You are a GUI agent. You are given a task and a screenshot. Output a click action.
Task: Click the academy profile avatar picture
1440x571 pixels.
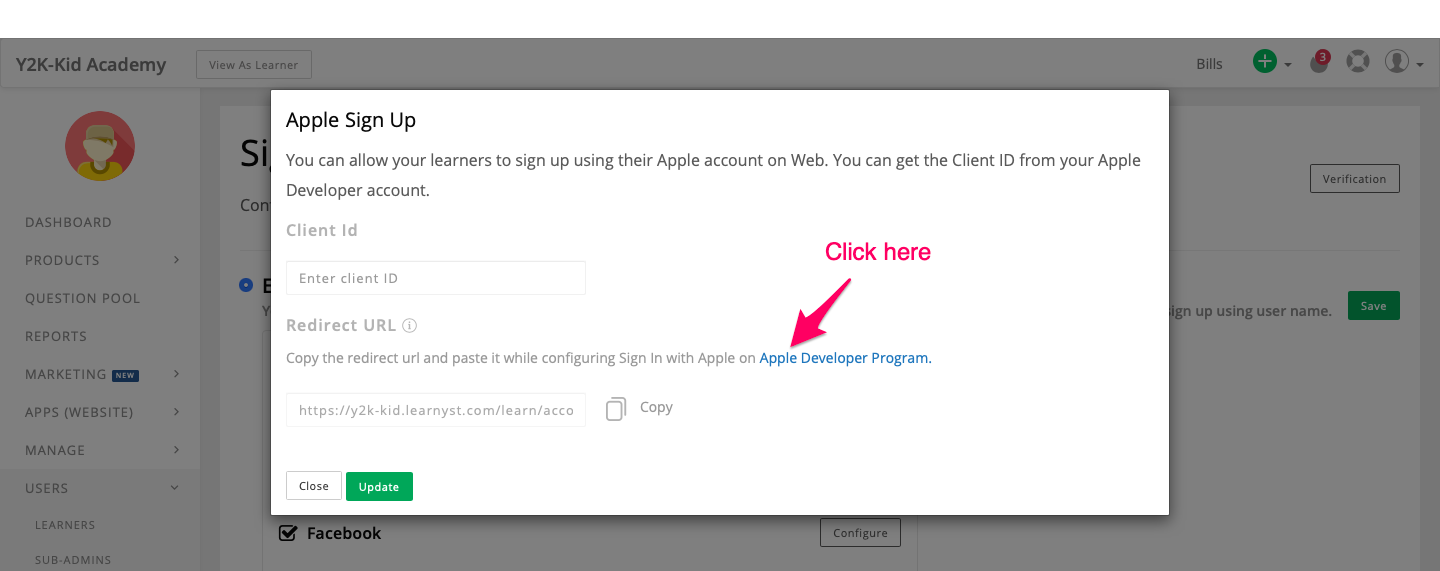[100, 146]
